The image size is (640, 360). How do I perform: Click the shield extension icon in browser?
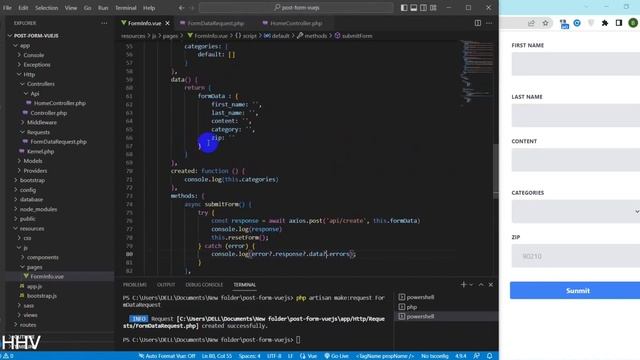591,23
